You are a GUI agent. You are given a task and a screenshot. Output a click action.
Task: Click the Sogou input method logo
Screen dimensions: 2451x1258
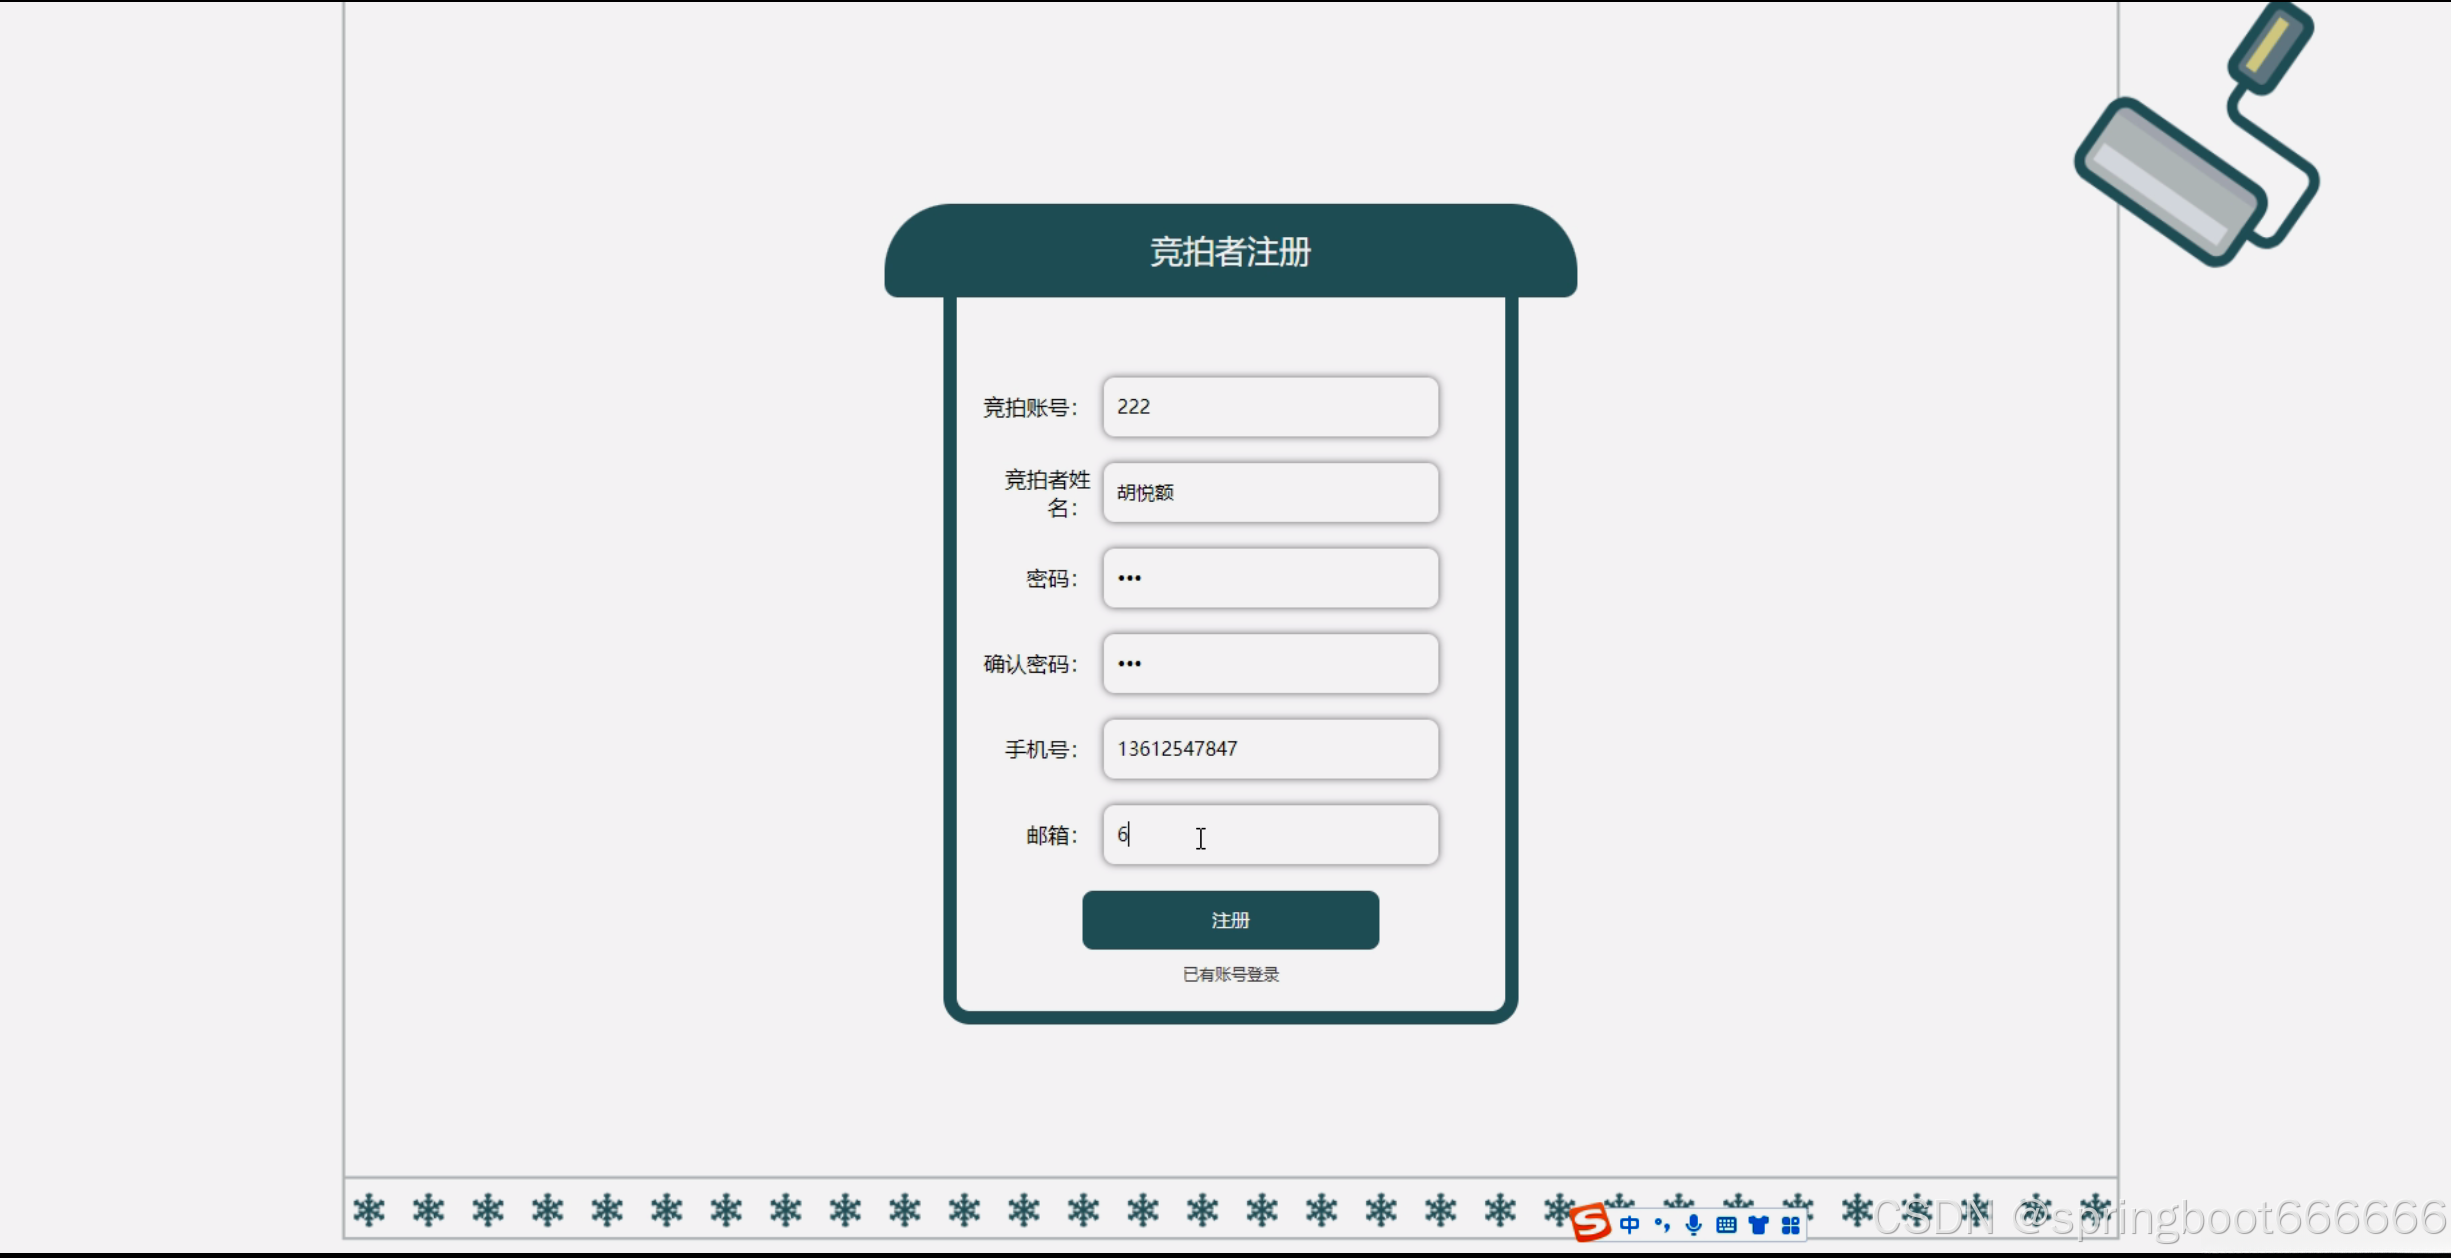click(1590, 1222)
